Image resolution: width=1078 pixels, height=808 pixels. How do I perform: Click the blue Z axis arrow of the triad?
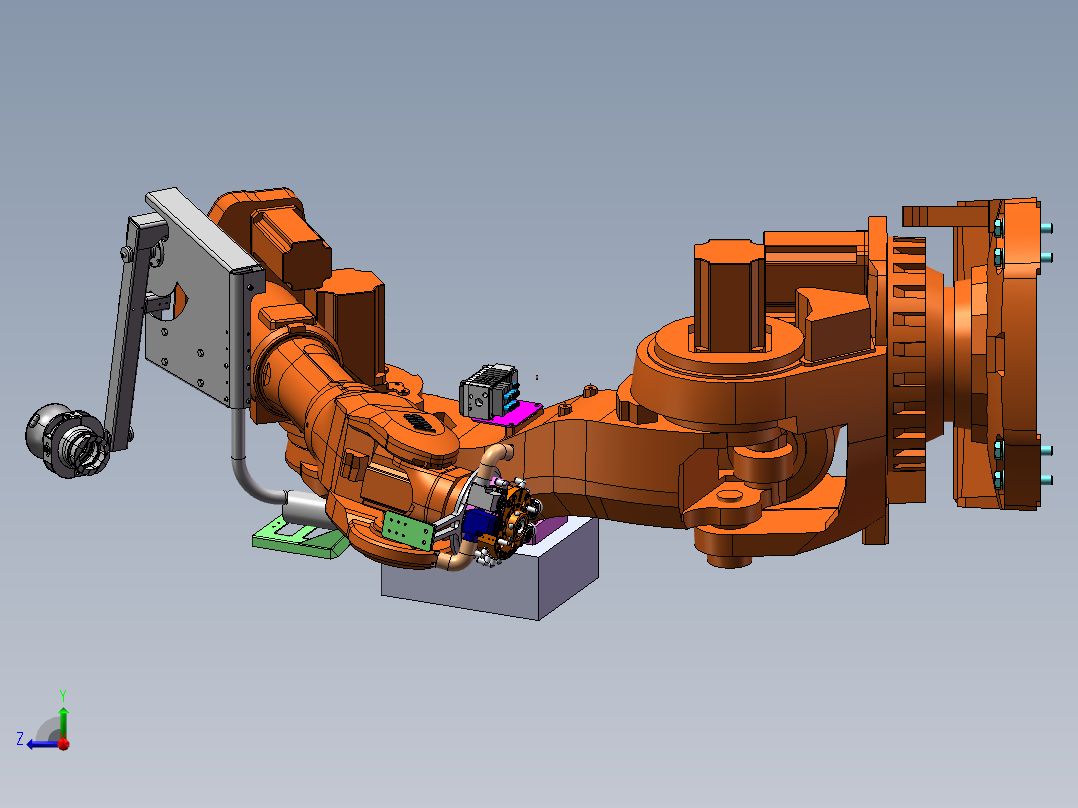43,744
